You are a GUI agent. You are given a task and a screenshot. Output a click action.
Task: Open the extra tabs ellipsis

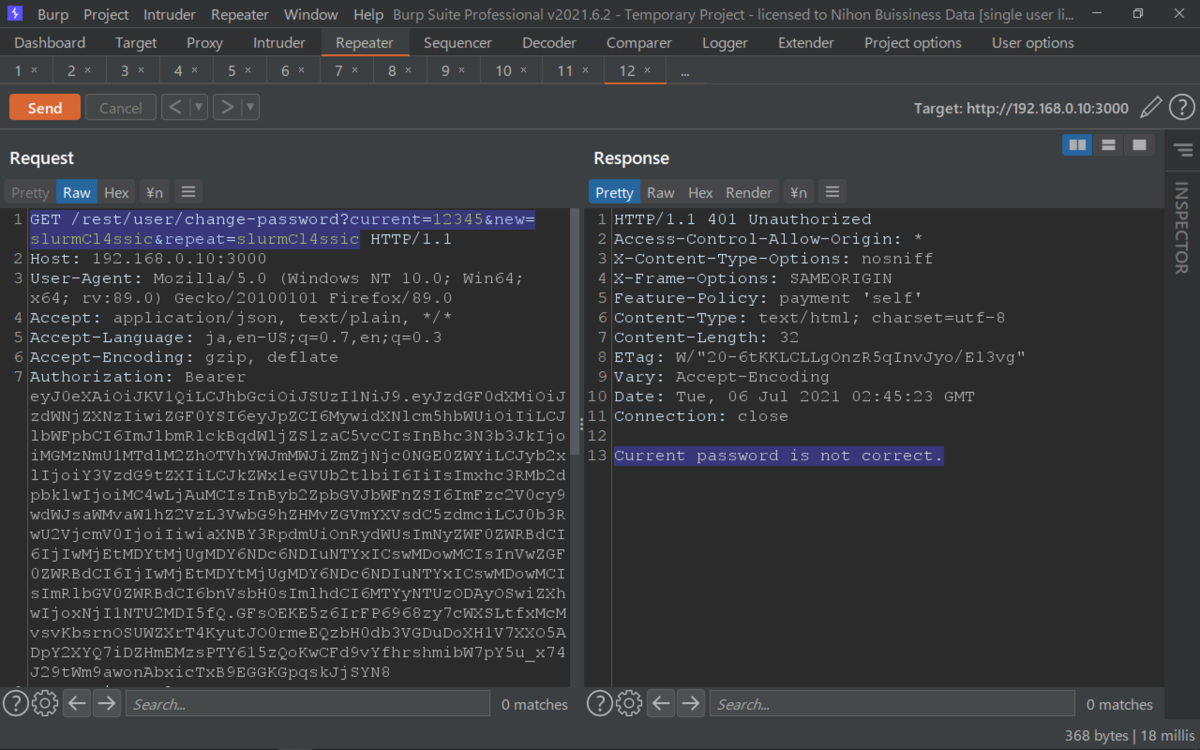pos(685,71)
